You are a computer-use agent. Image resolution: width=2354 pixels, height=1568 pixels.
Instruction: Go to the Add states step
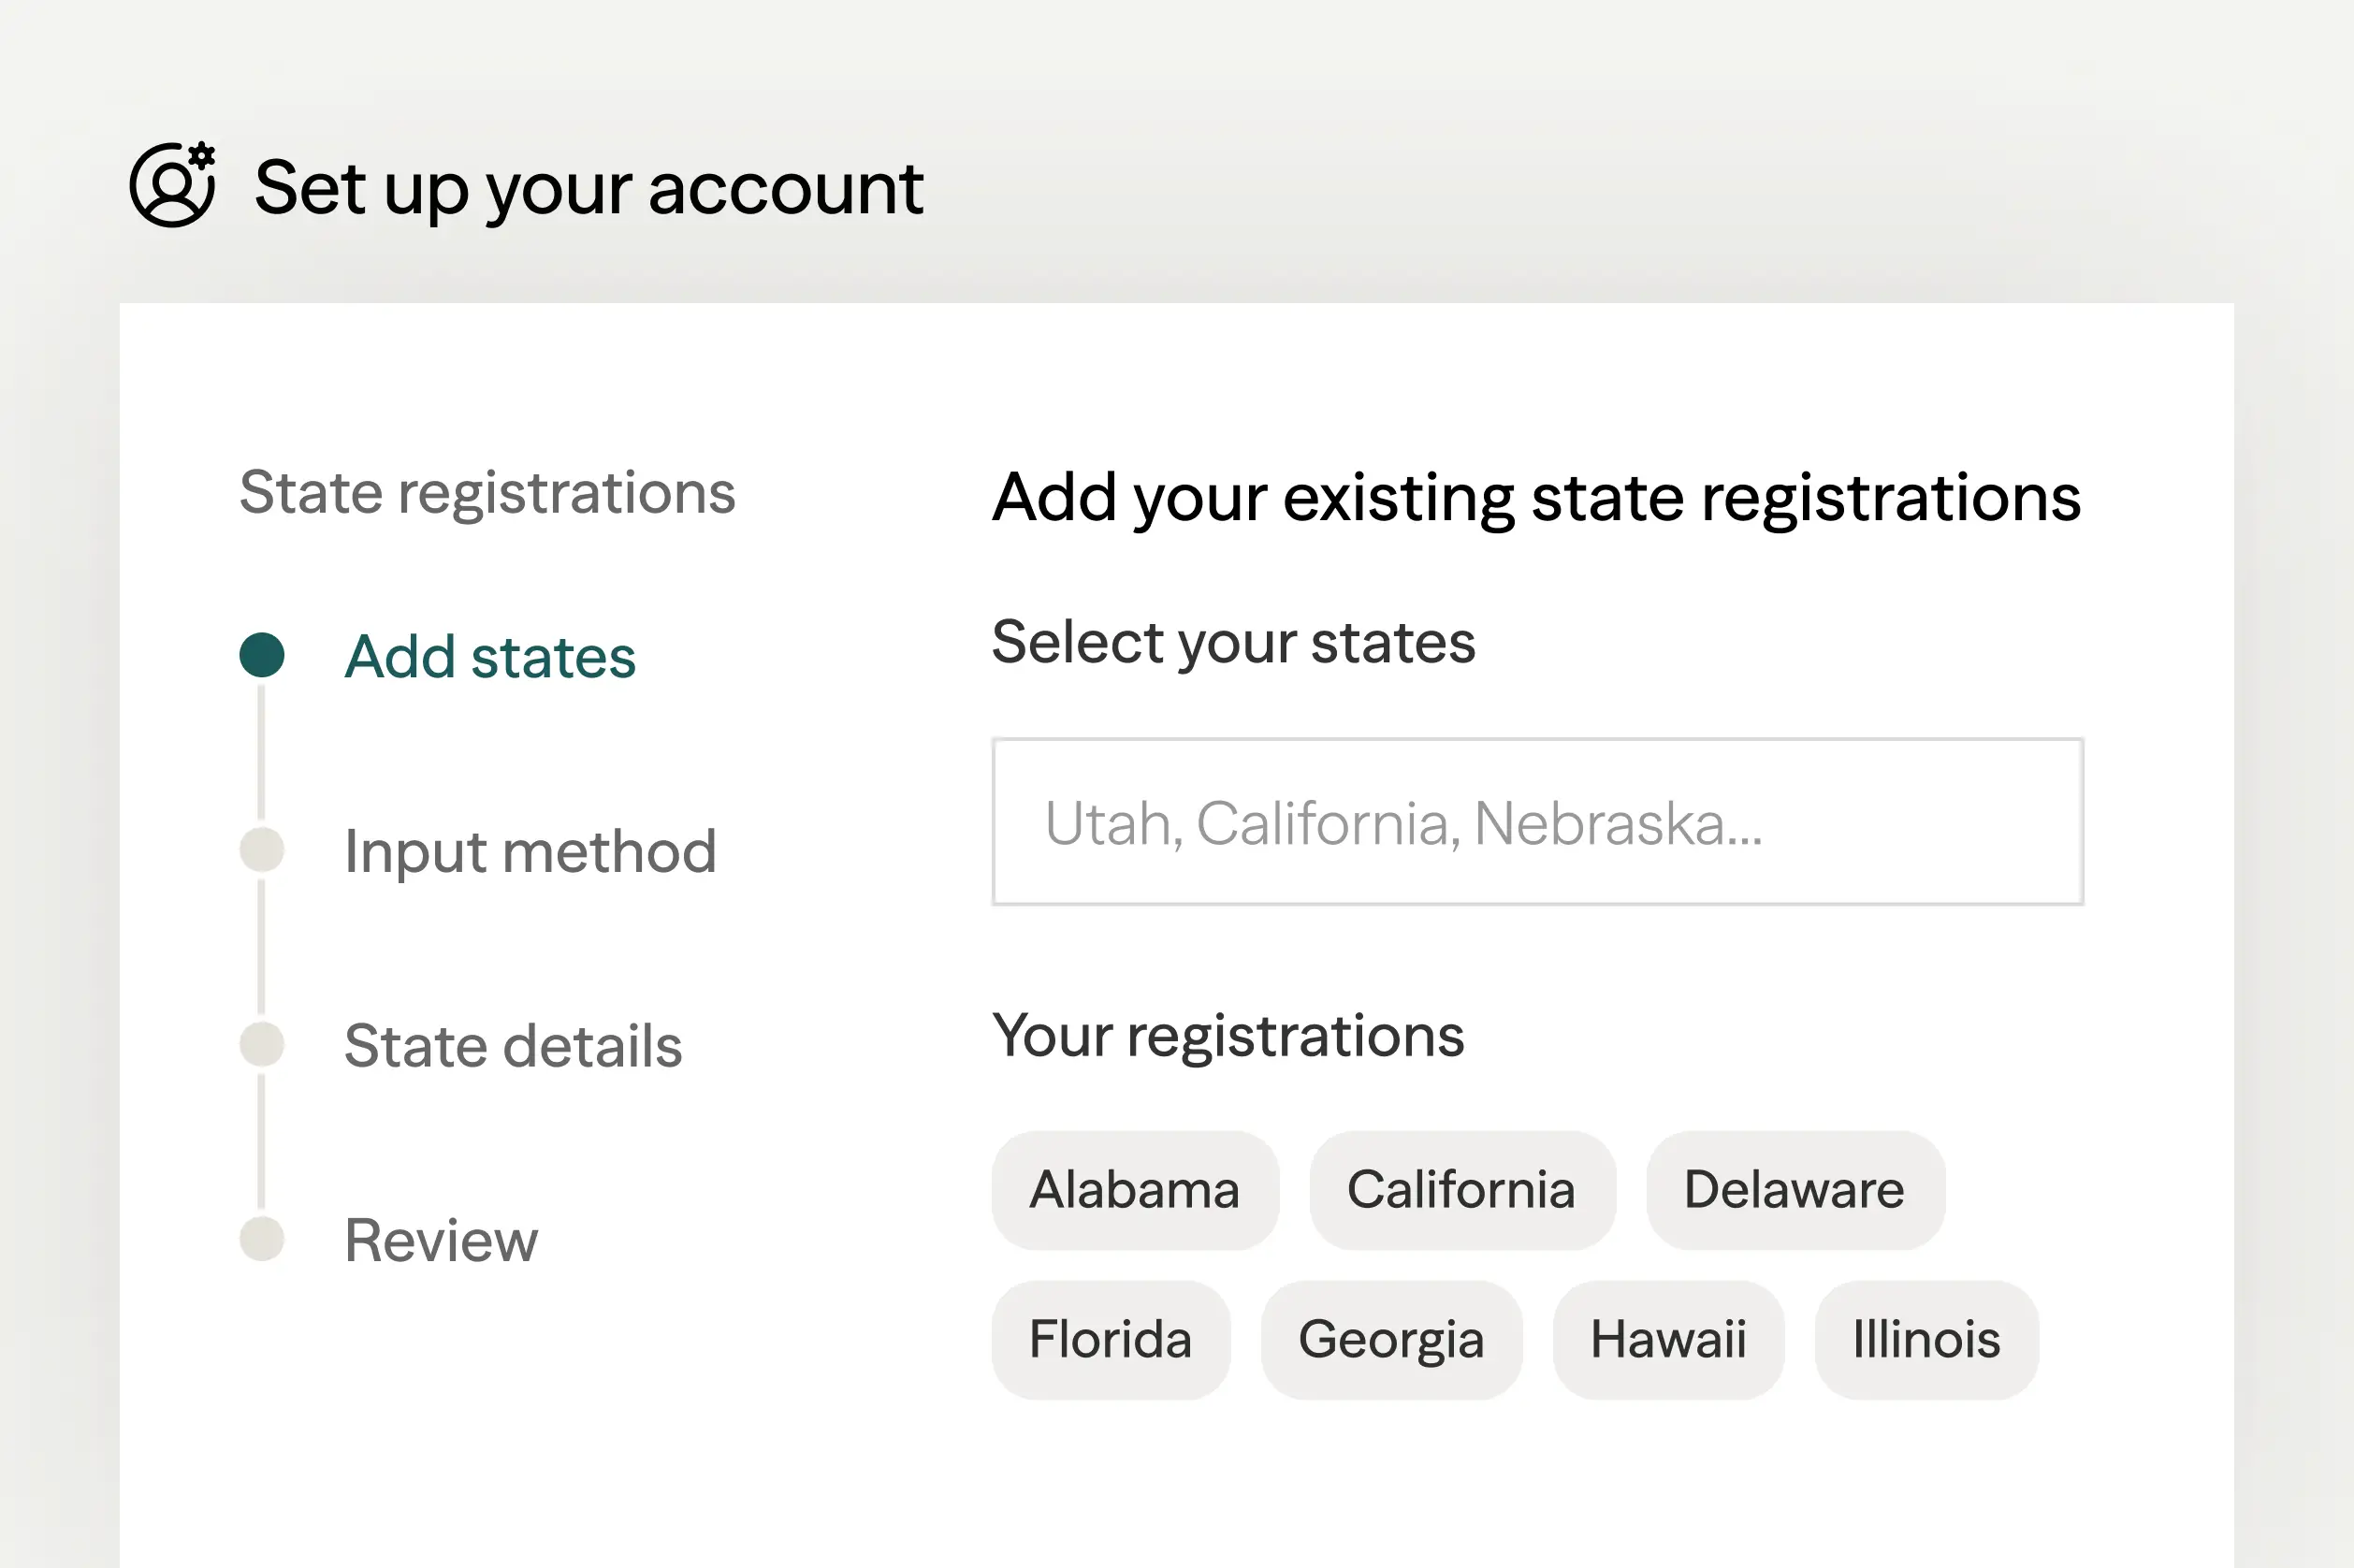[x=489, y=657]
